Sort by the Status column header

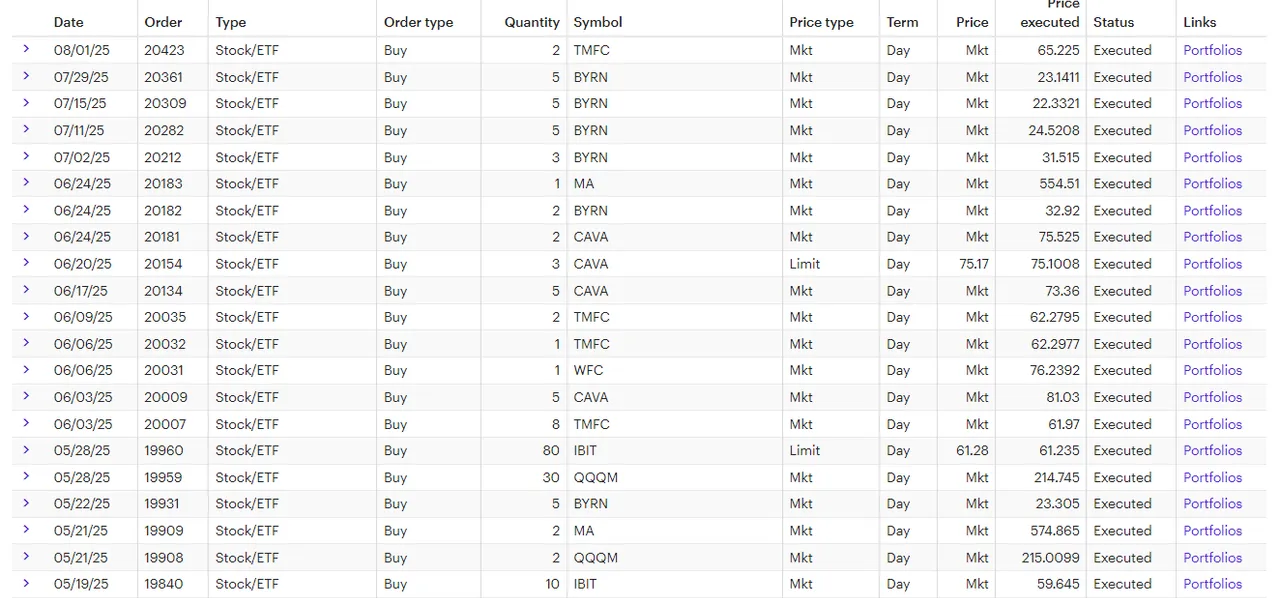(1113, 22)
